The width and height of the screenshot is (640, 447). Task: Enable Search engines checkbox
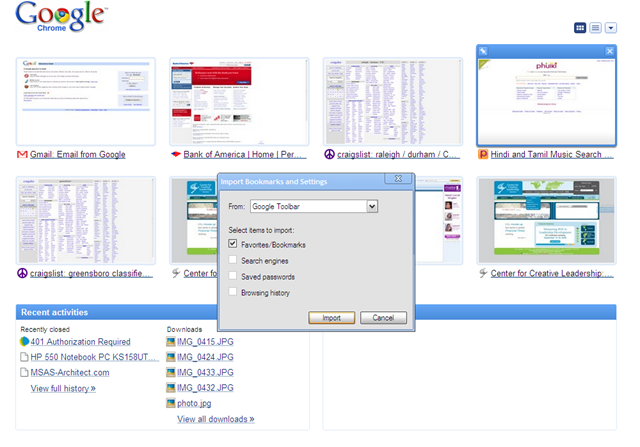point(233,260)
